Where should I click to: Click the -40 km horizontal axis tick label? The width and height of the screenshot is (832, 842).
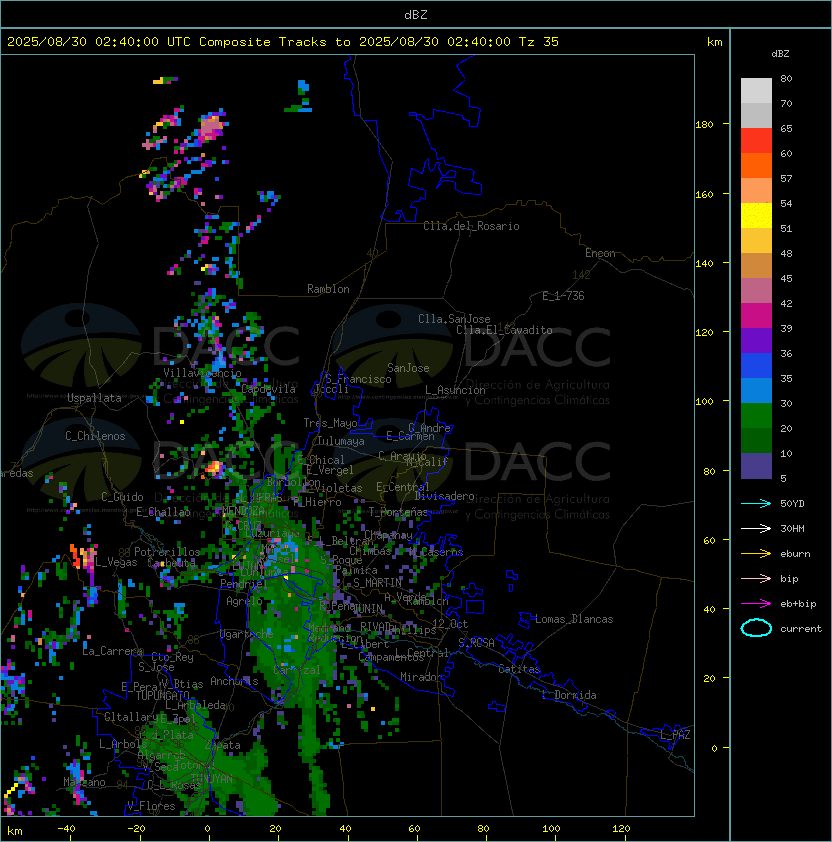[x=66, y=829]
